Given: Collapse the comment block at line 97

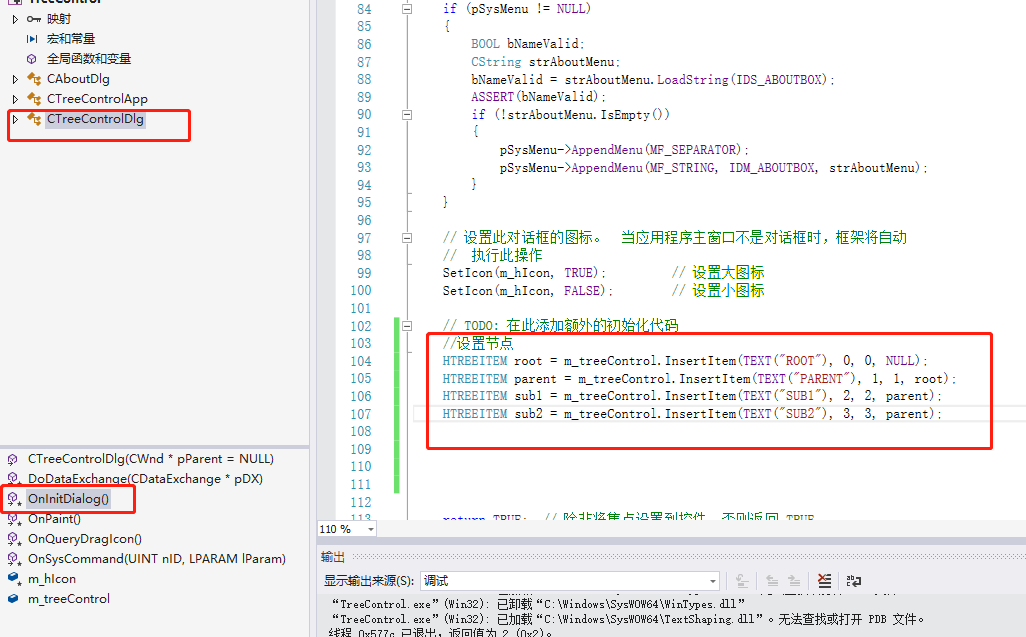Looking at the screenshot, I should (407, 238).
